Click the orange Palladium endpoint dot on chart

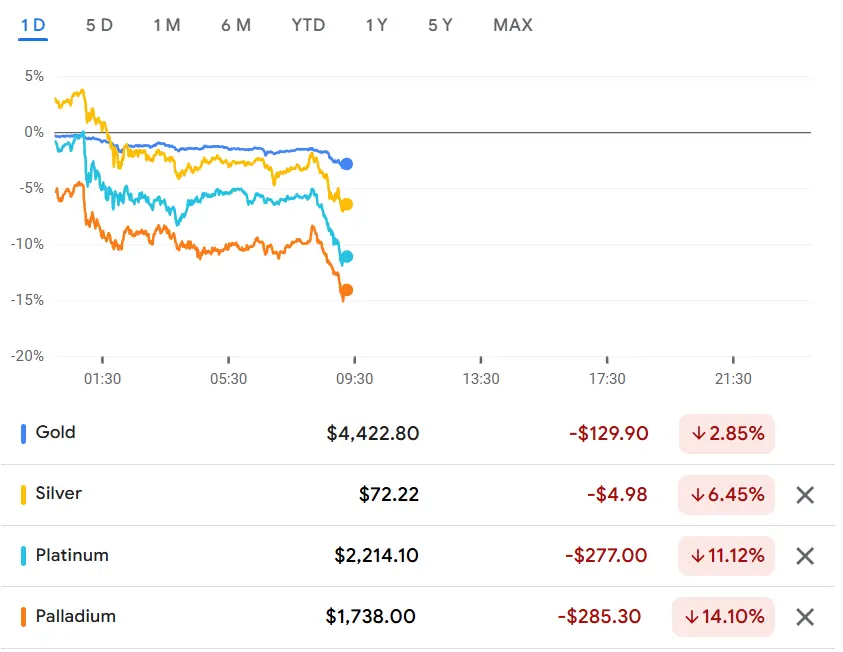point(347,291)
